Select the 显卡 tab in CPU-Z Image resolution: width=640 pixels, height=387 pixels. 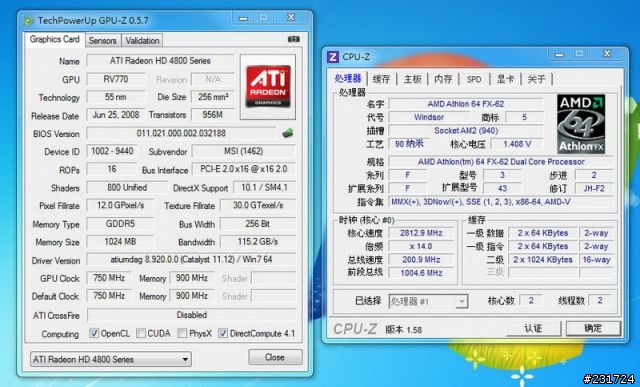click(505, 79)
